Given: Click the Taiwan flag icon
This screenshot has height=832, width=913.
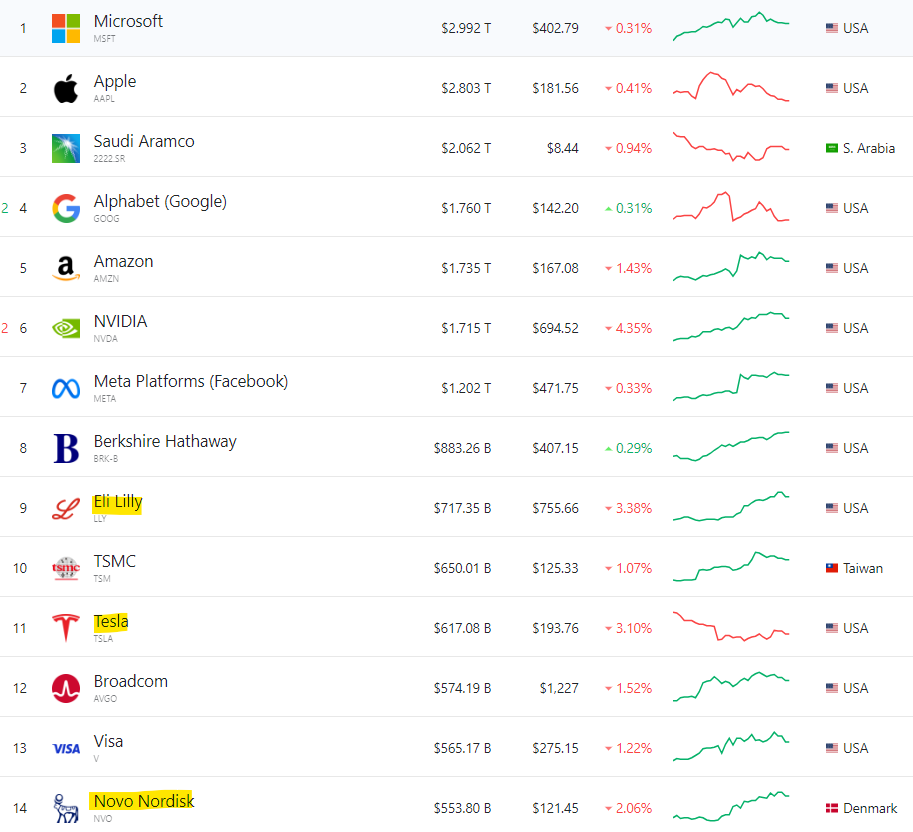Looking at the screenshot, I should click(x=831, y=568).
